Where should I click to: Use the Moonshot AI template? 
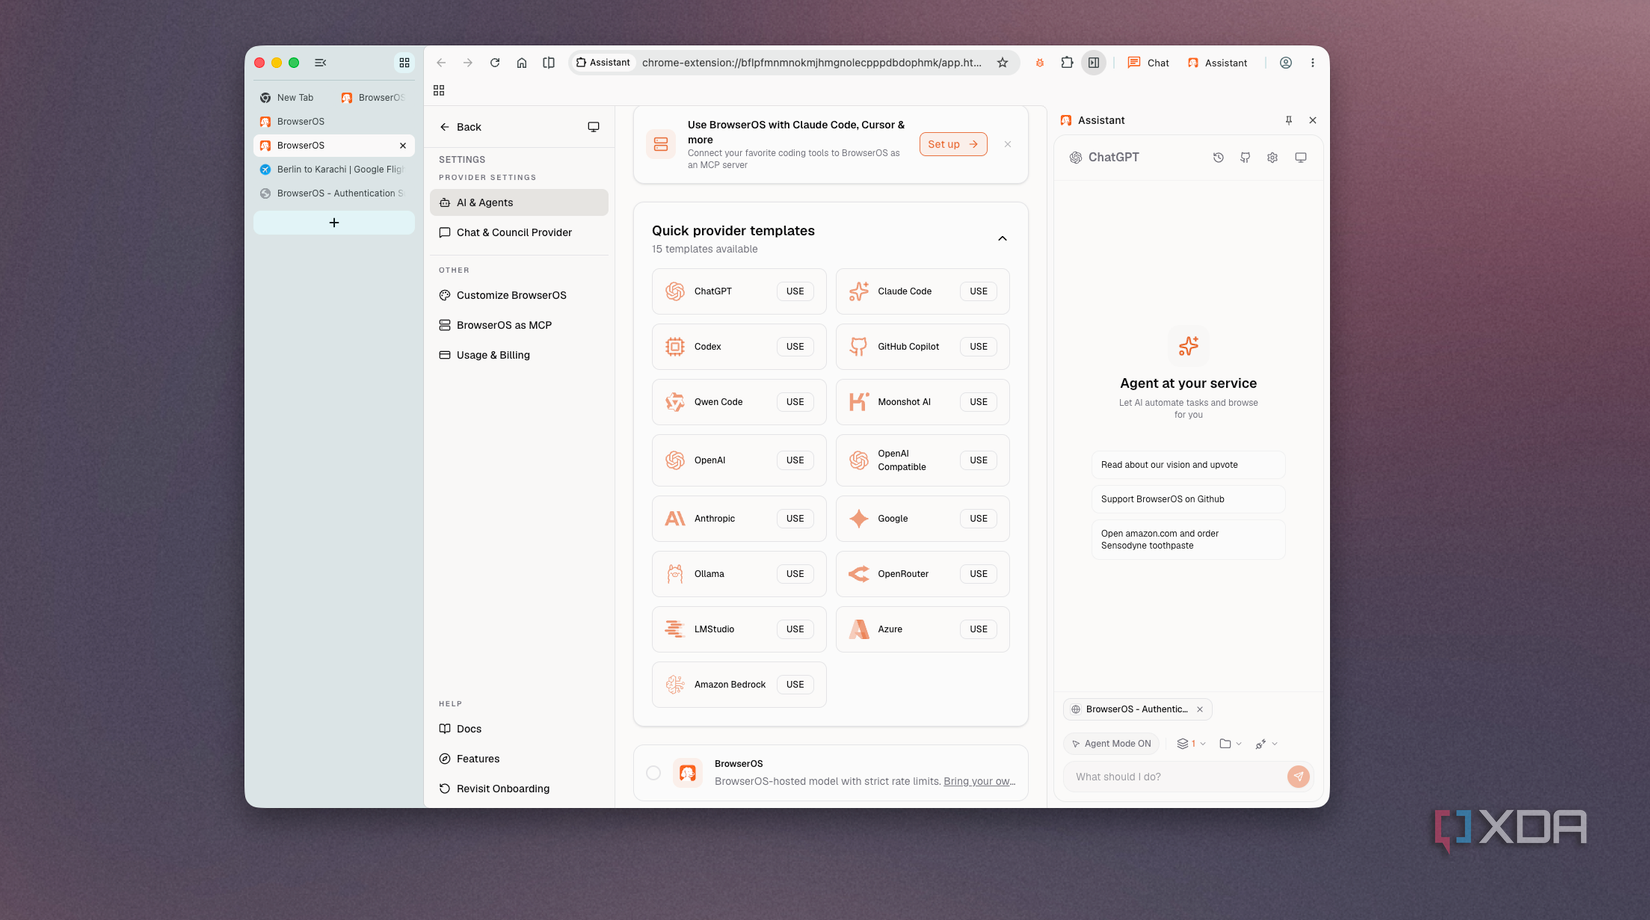coord(978,402)
